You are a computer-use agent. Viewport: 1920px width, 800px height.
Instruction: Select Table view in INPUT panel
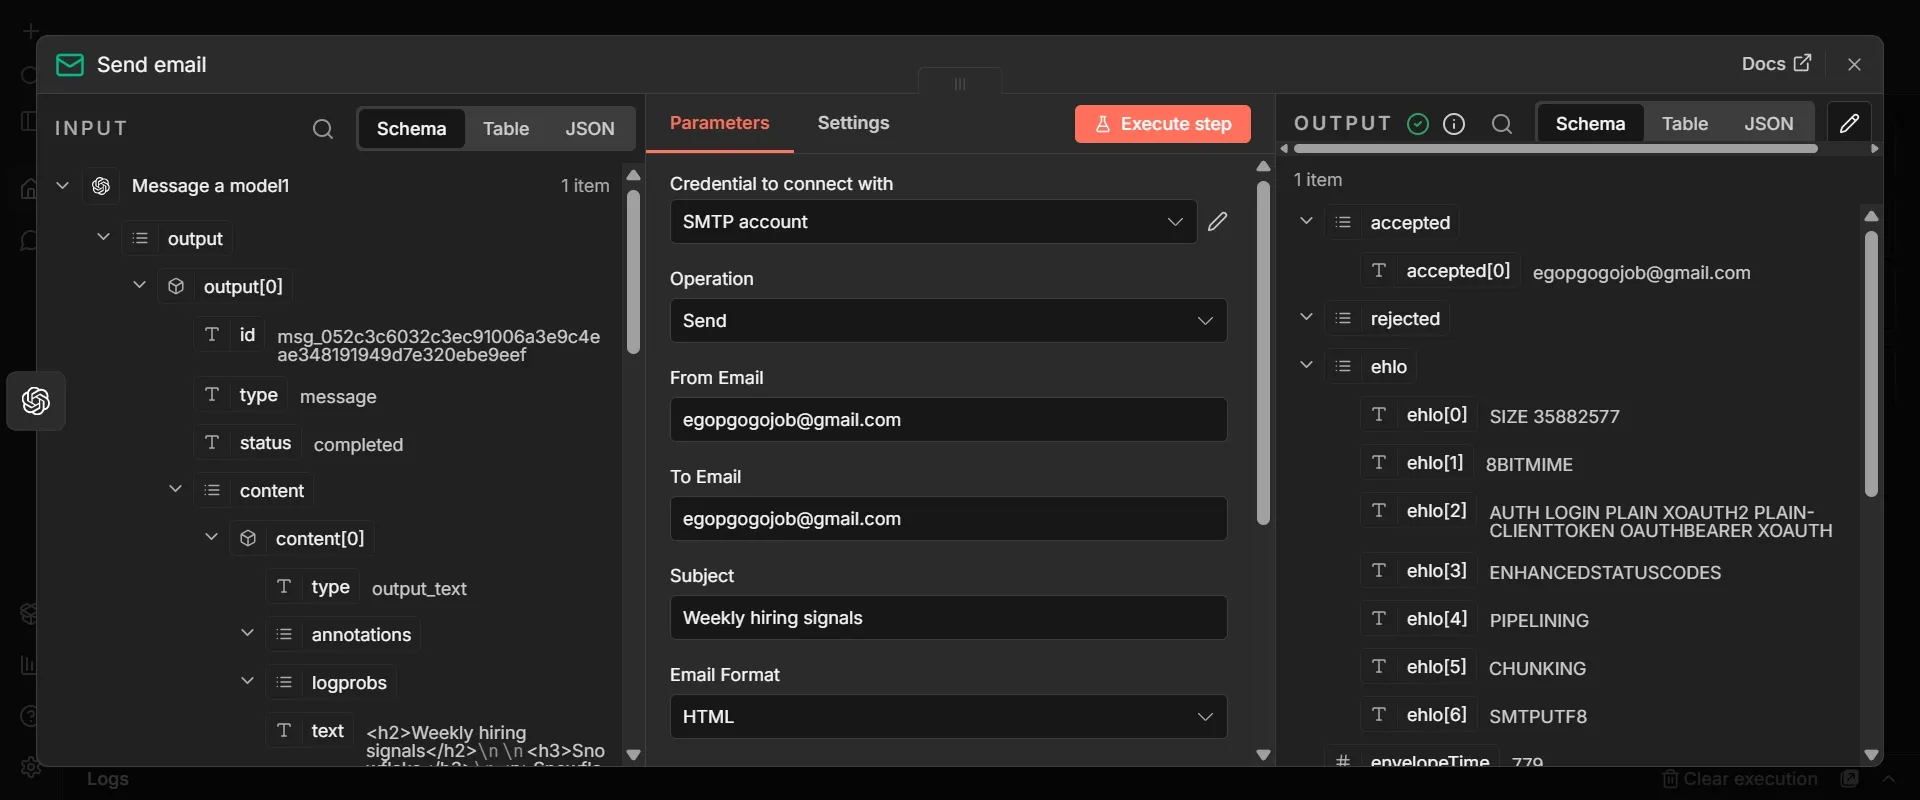click(506, 129)
